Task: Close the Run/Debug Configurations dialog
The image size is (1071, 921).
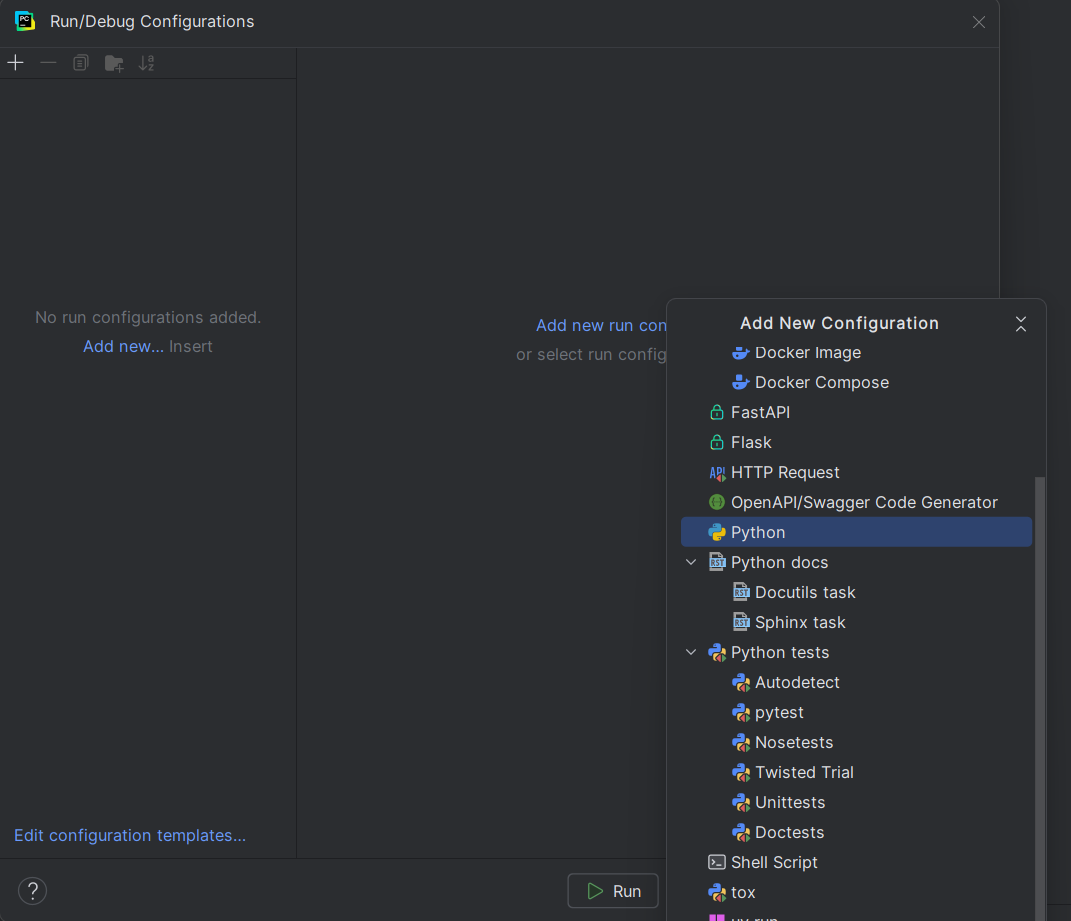Action: click(x=979, y=22)
